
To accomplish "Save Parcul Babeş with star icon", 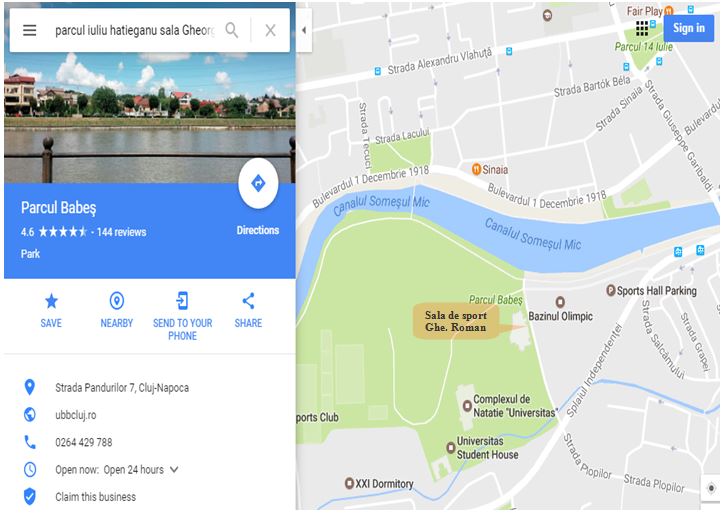I will tap(51, 301).
